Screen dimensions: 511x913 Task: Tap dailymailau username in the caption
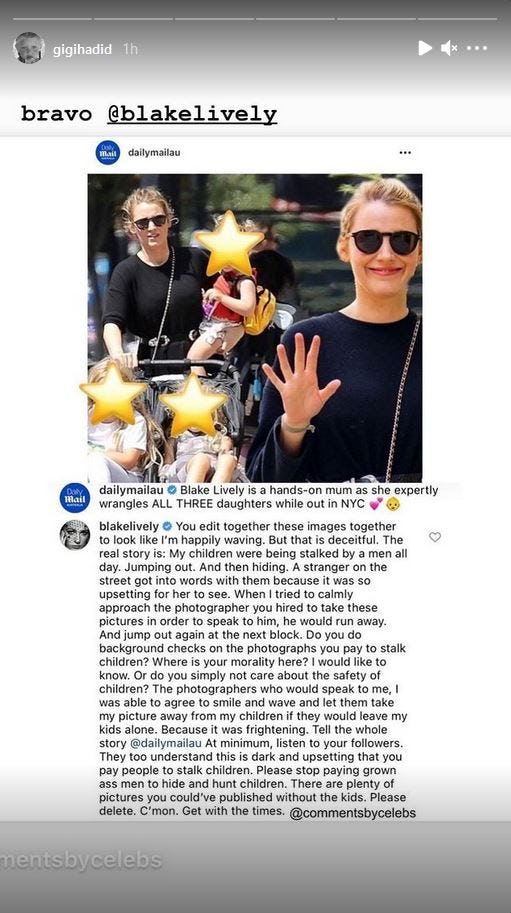[131, 490]
